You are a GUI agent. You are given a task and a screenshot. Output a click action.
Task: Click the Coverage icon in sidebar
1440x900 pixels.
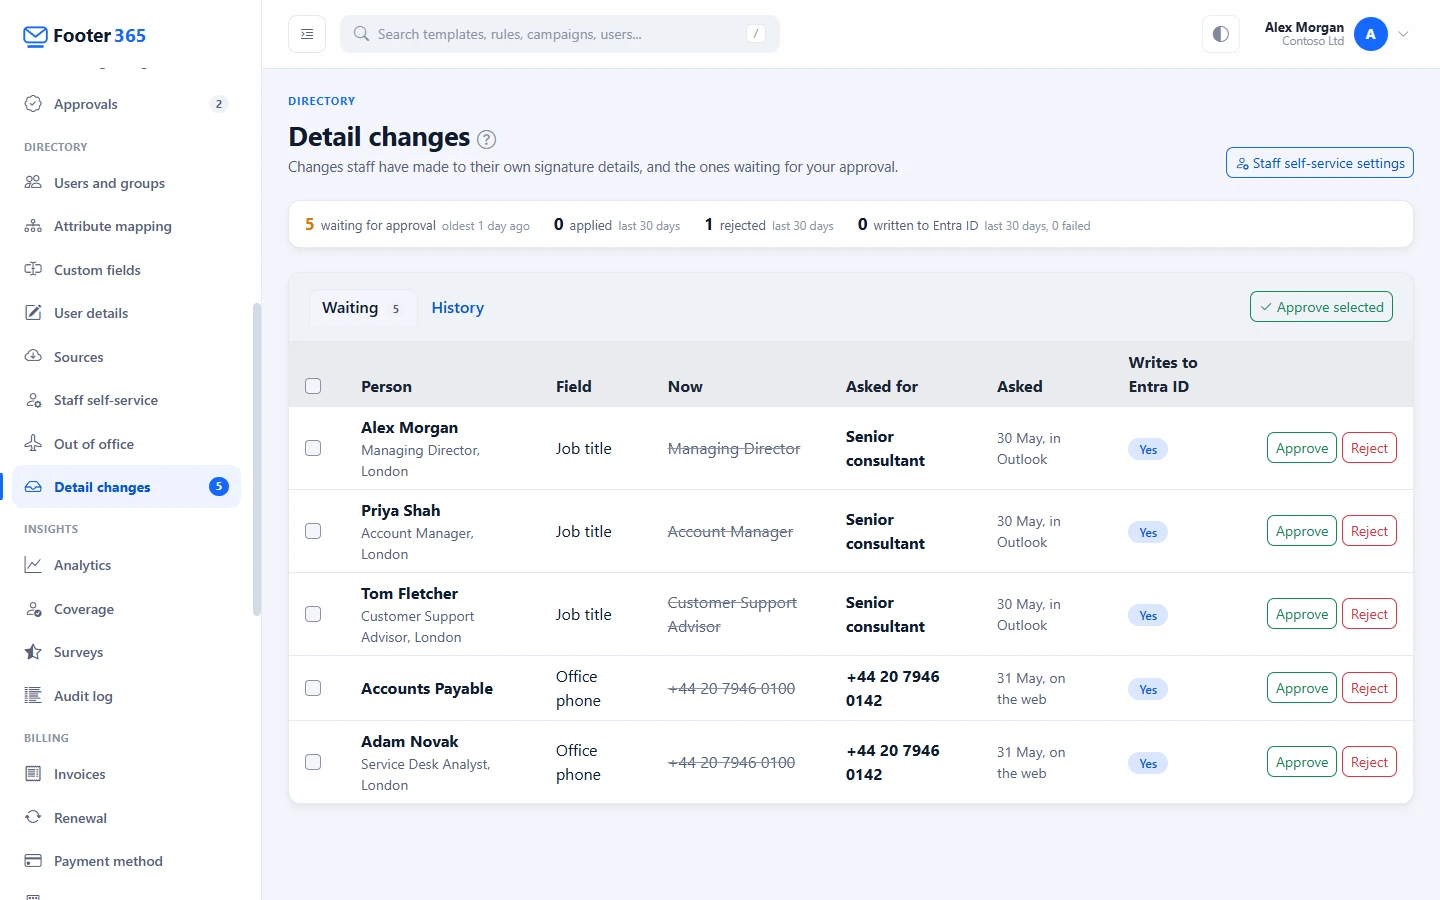33,609
